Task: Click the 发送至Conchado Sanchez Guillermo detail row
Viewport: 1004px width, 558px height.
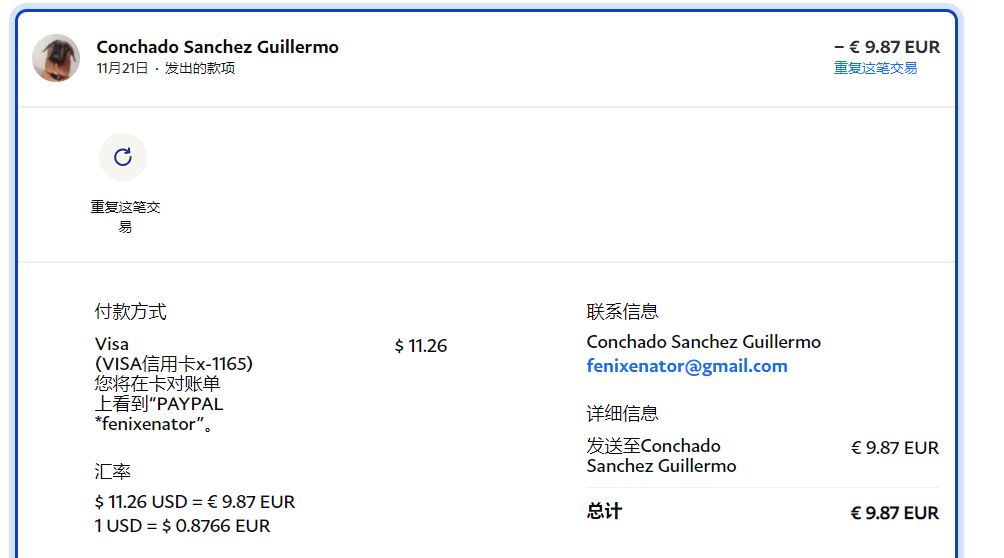Action: tap(660, 456)
